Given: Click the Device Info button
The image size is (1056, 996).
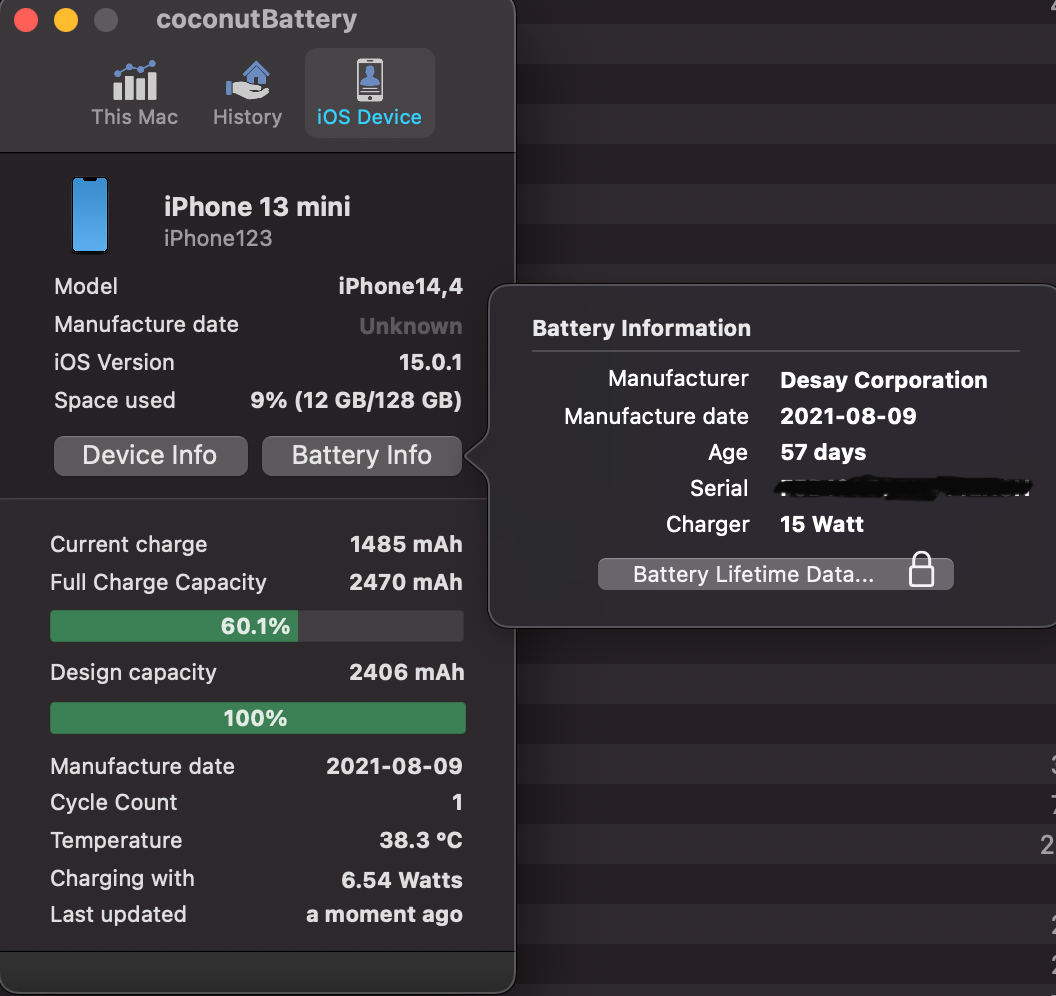Looking at the screenshot, I should 150,456.
